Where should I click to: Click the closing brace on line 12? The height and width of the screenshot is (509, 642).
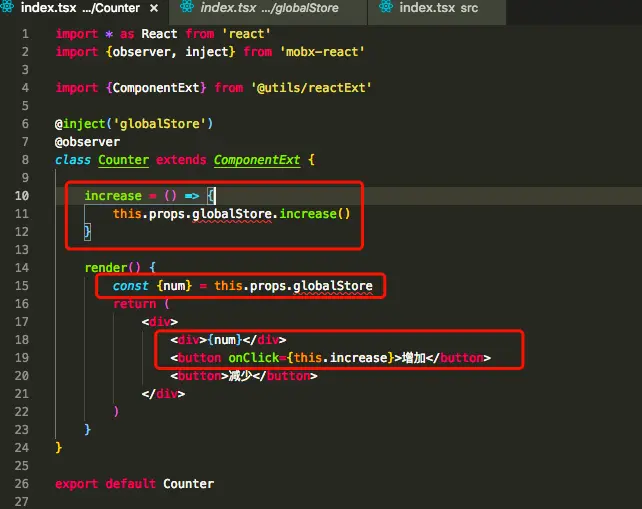coord(87,232)
